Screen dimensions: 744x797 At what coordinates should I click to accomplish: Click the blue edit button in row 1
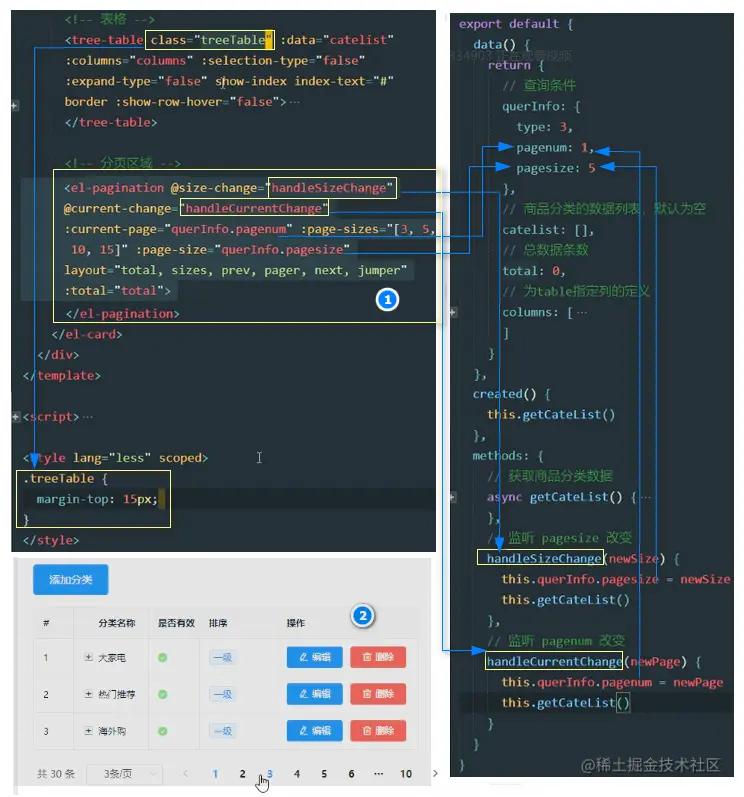coord(315,657)
